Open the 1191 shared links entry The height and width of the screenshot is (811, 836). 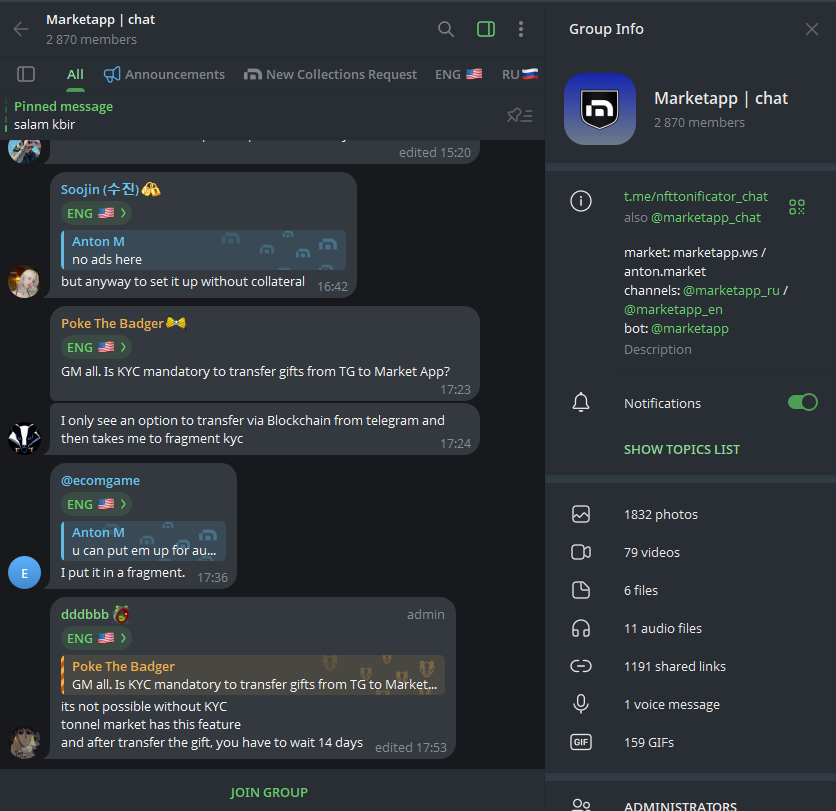[690, 667]
